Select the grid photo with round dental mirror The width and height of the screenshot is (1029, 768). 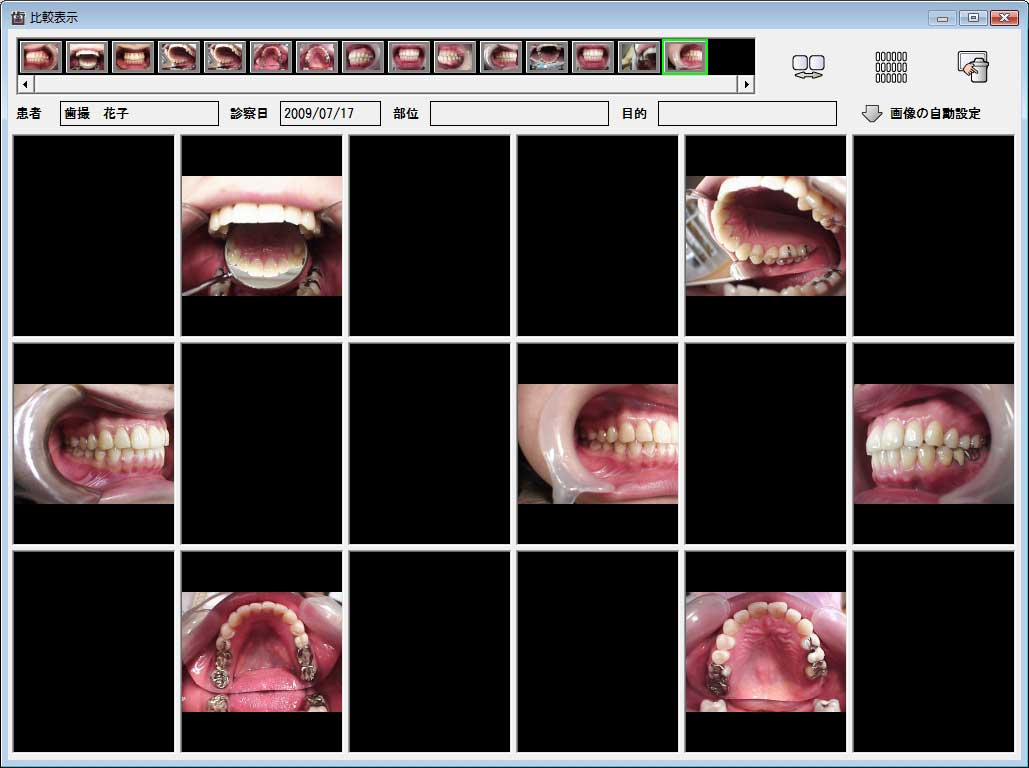(262, 236)
